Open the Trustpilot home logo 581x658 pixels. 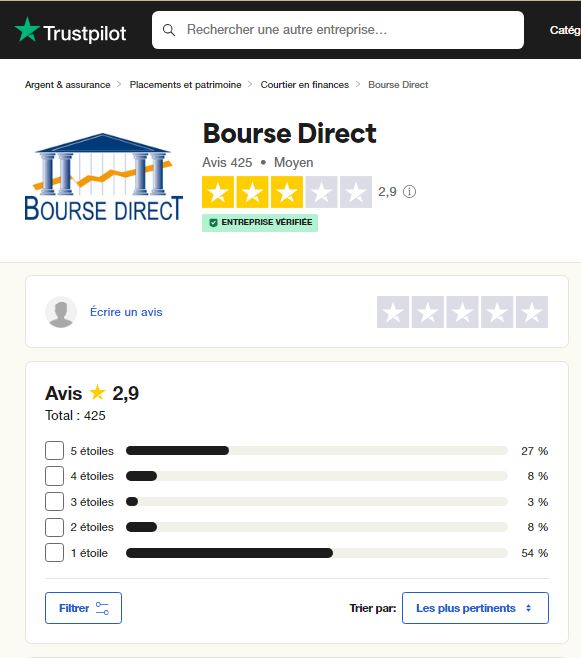click(70, 30)
